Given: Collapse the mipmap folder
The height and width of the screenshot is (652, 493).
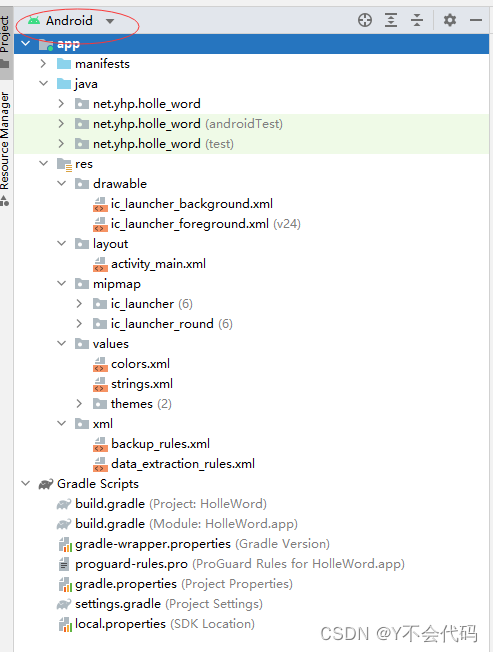Looking at the screenshot, I should (62, 284).
